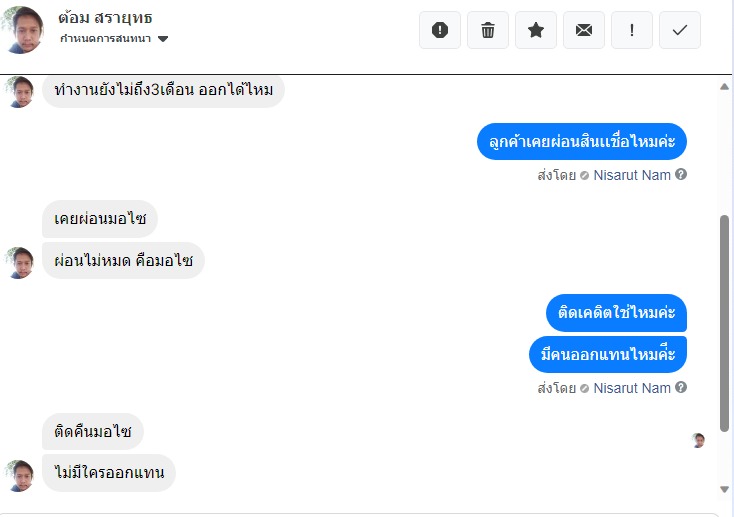Star this conversation as follow up
This screenshot has height=517, width=734.
[x=536, y=30]
